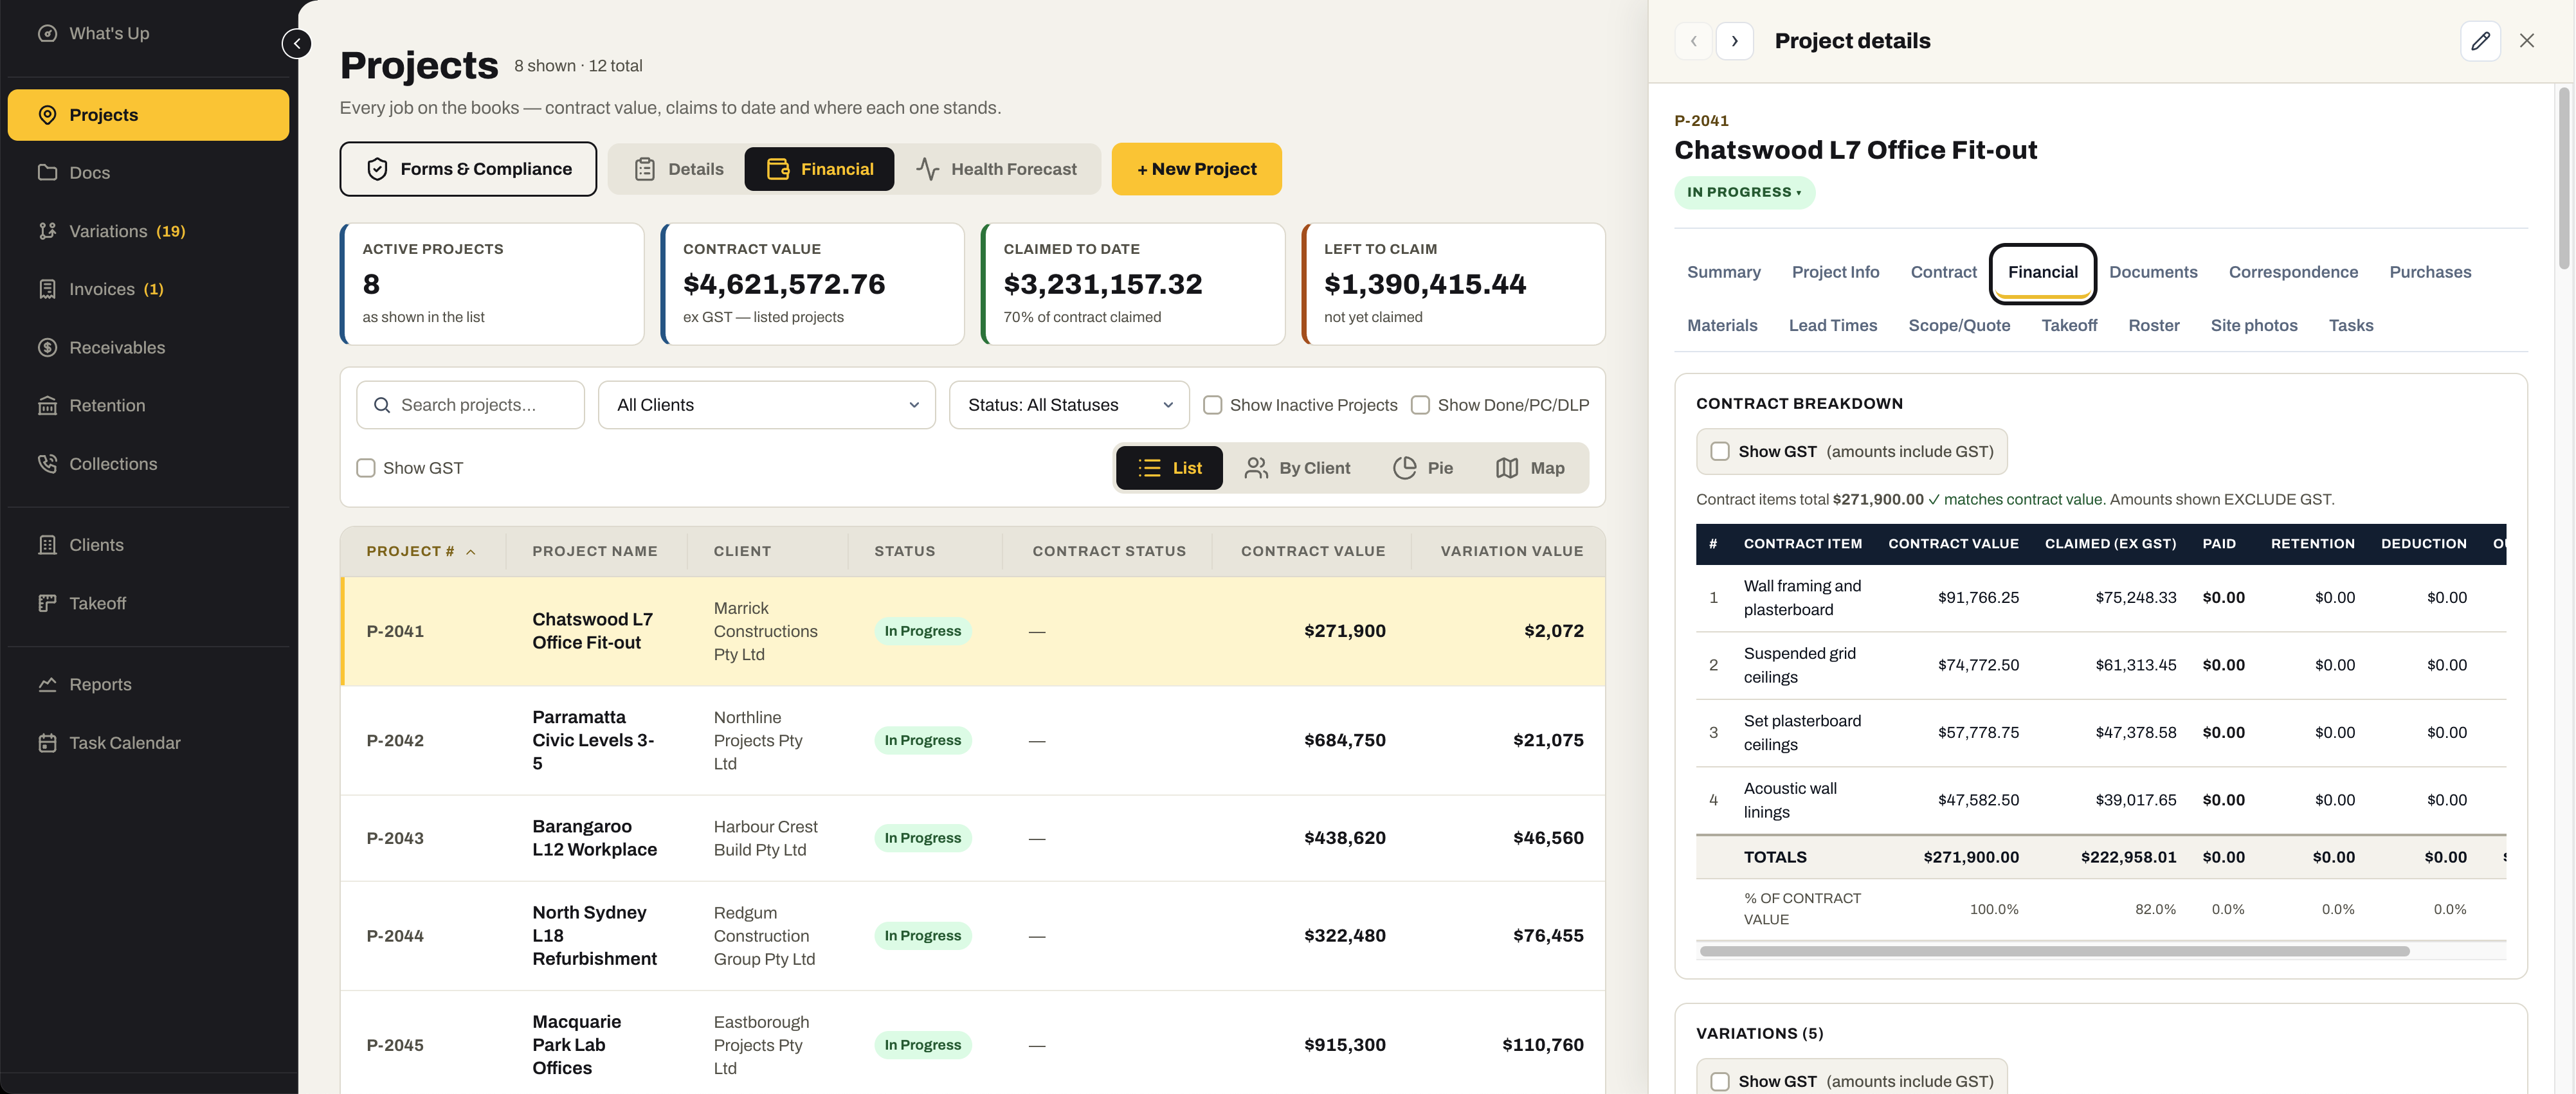The height and width of the screenshot is (1094, 2576).
Task: Click the Projects pin icon in sidebar
Action: [47, 115]
